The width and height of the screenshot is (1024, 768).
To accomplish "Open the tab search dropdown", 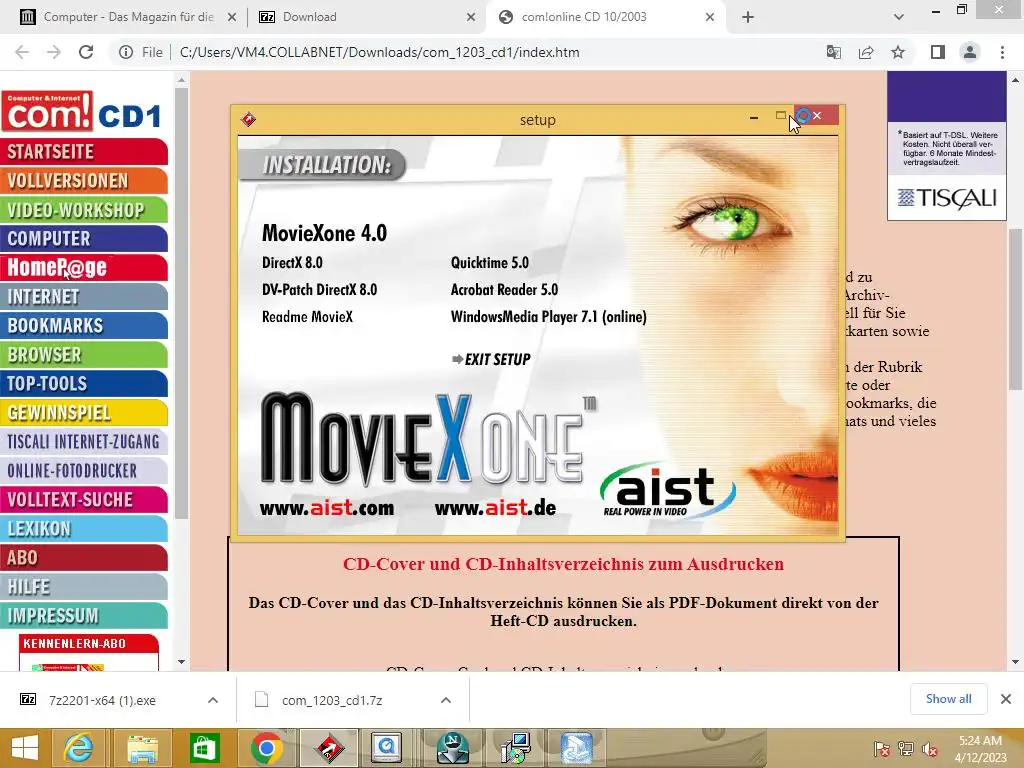I will point(899,17).
